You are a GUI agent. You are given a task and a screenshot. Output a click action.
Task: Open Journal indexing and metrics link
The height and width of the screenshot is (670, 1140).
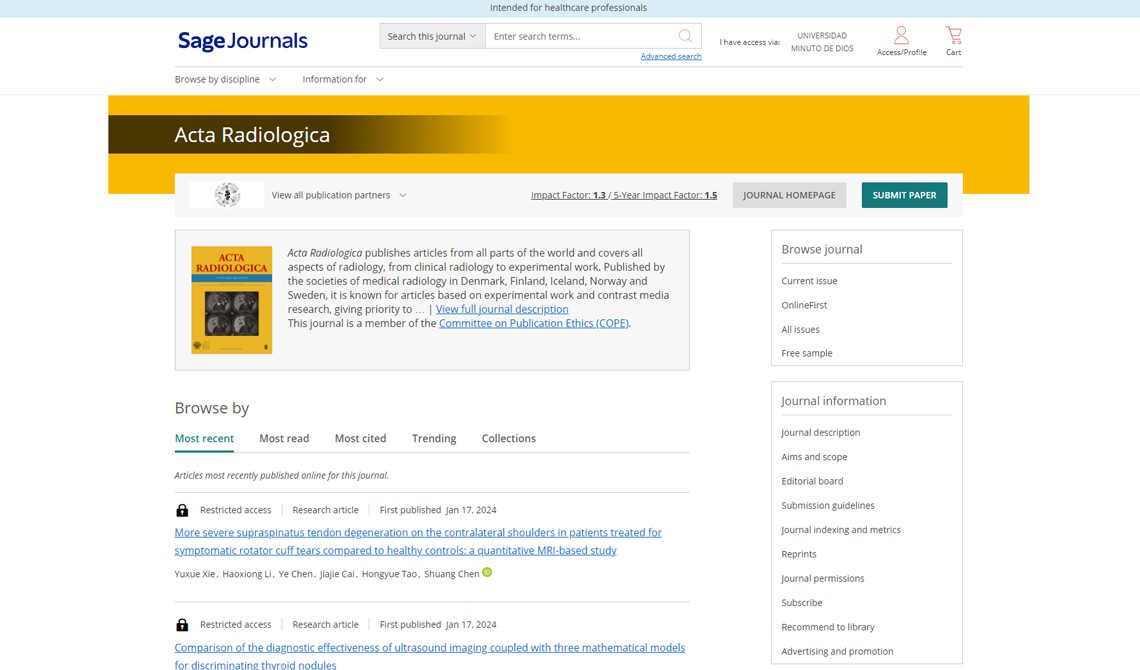coord(841,530)
